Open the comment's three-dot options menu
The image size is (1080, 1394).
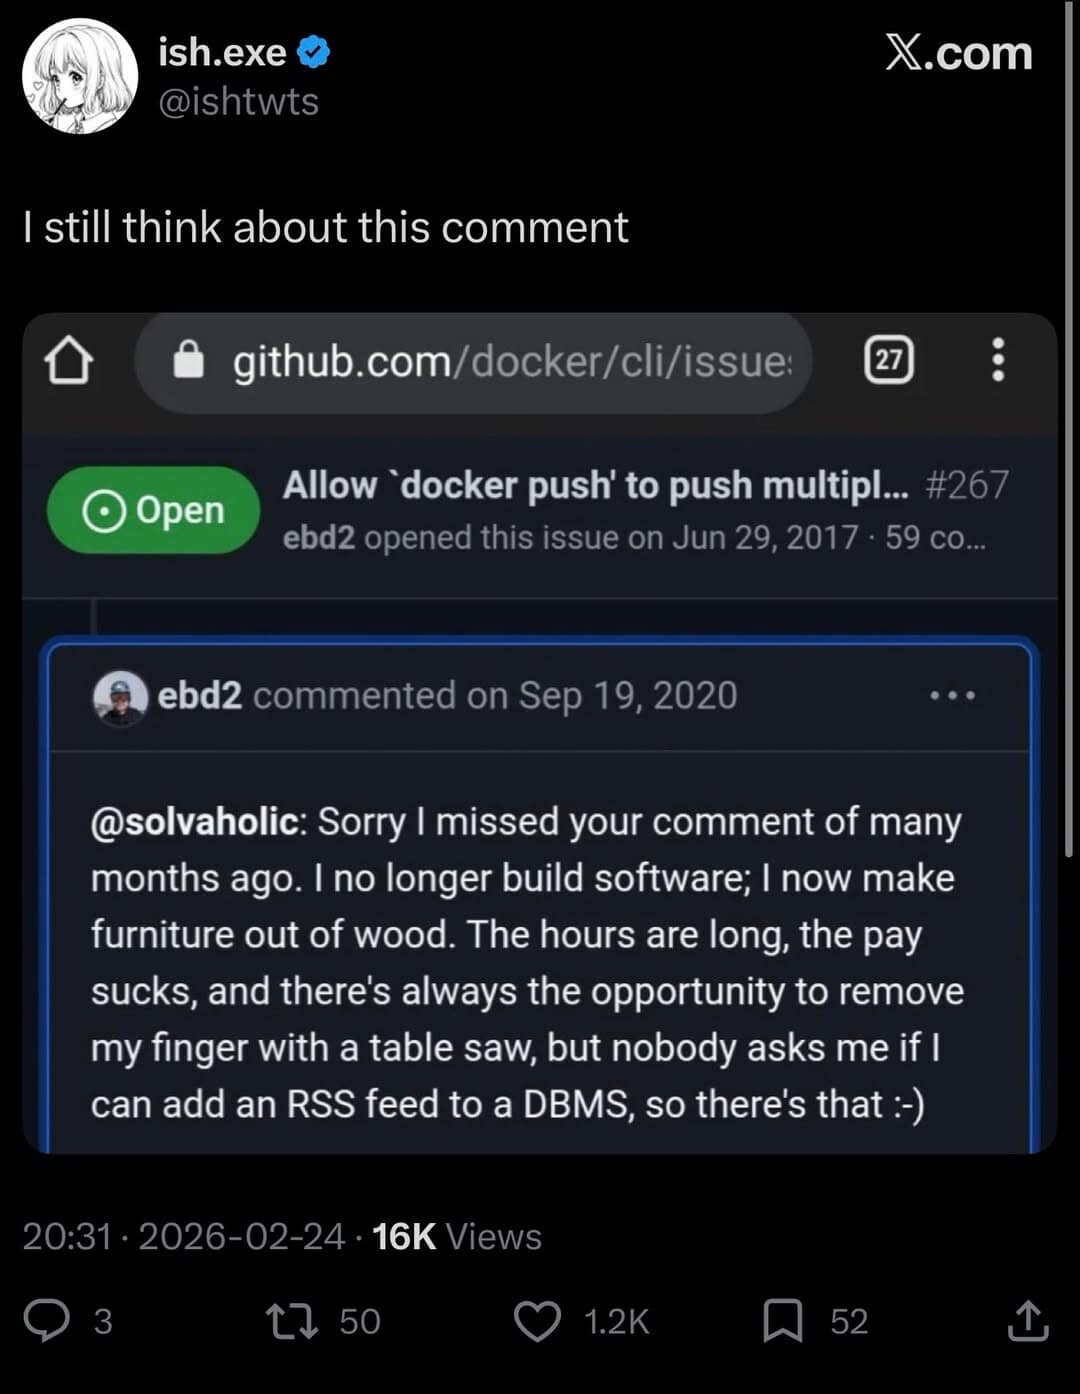point(952,695)
